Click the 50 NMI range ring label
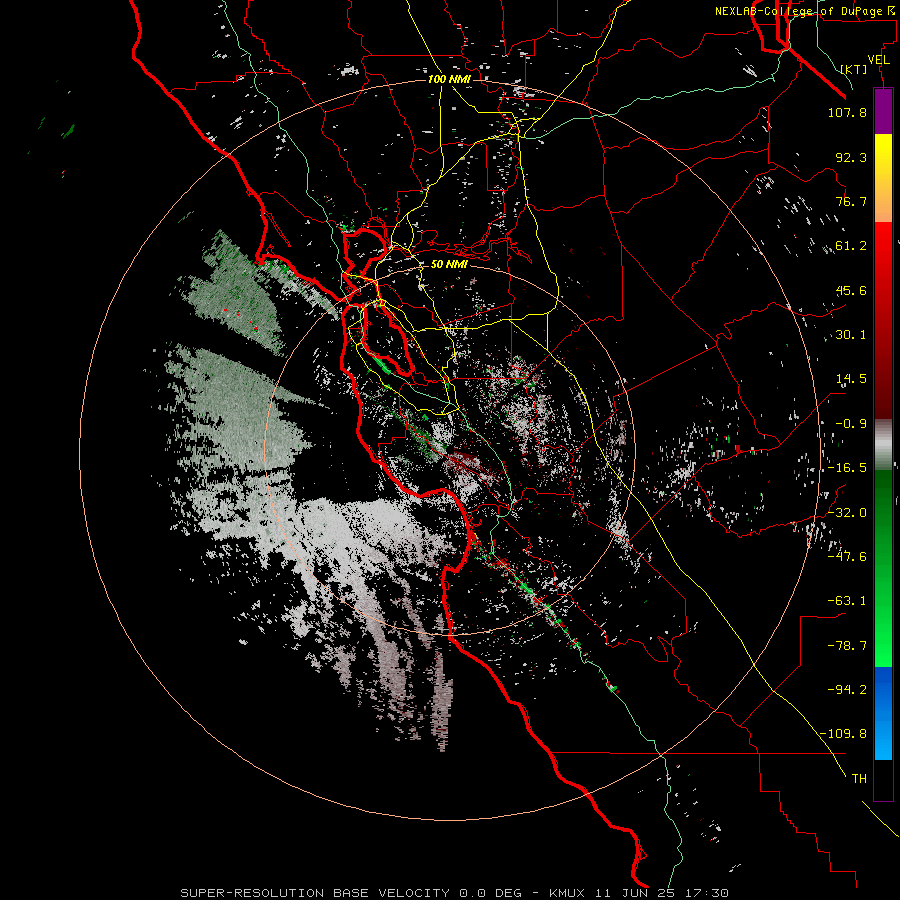900x900 pixels. point(449,264)
